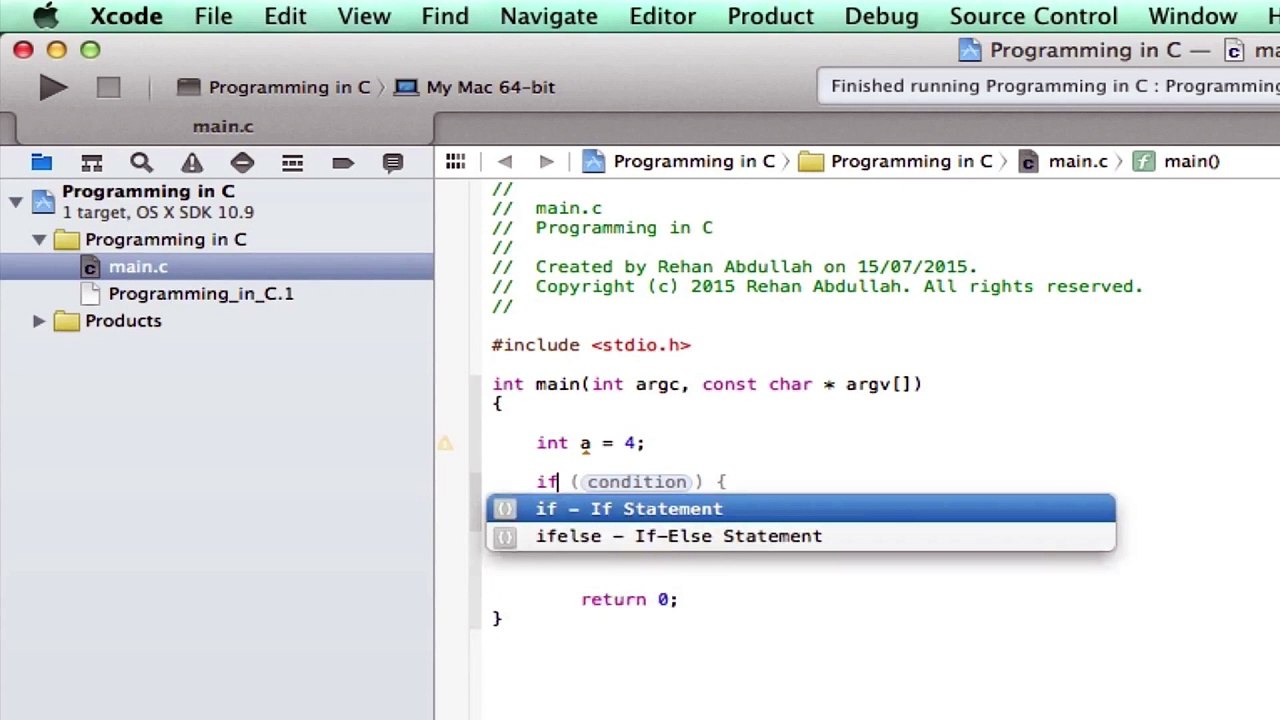Viewport: 1280px width, 720px height.
Task: Go forward with jump bar right arrow
Action: point(546,161)
